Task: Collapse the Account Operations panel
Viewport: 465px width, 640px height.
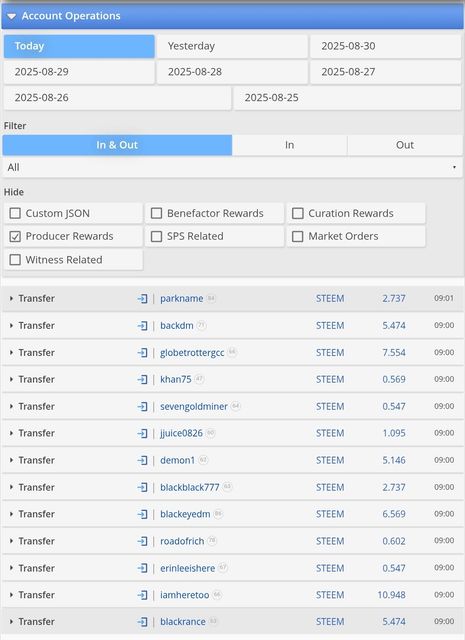Action: (x=11, y=16)
